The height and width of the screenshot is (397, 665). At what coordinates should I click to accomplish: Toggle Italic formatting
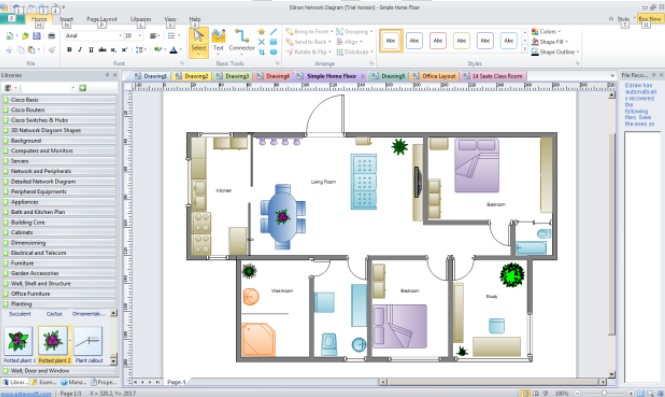coord(80,50)
